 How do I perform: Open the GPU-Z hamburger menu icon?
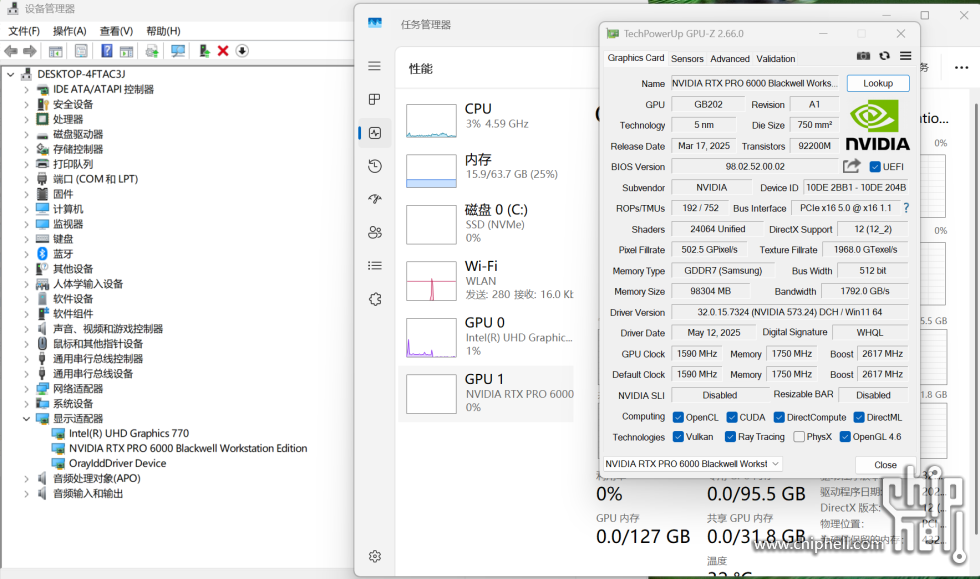905,56
